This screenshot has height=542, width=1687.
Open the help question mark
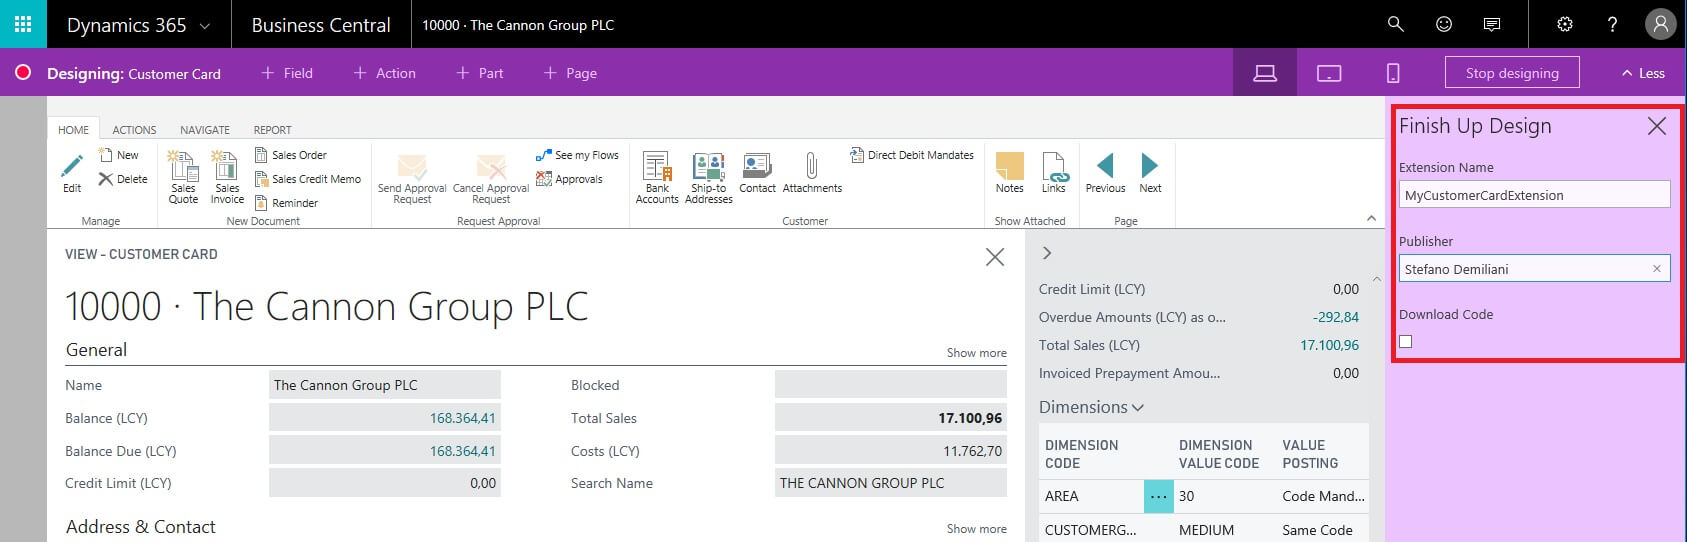tap(1612, 24)
